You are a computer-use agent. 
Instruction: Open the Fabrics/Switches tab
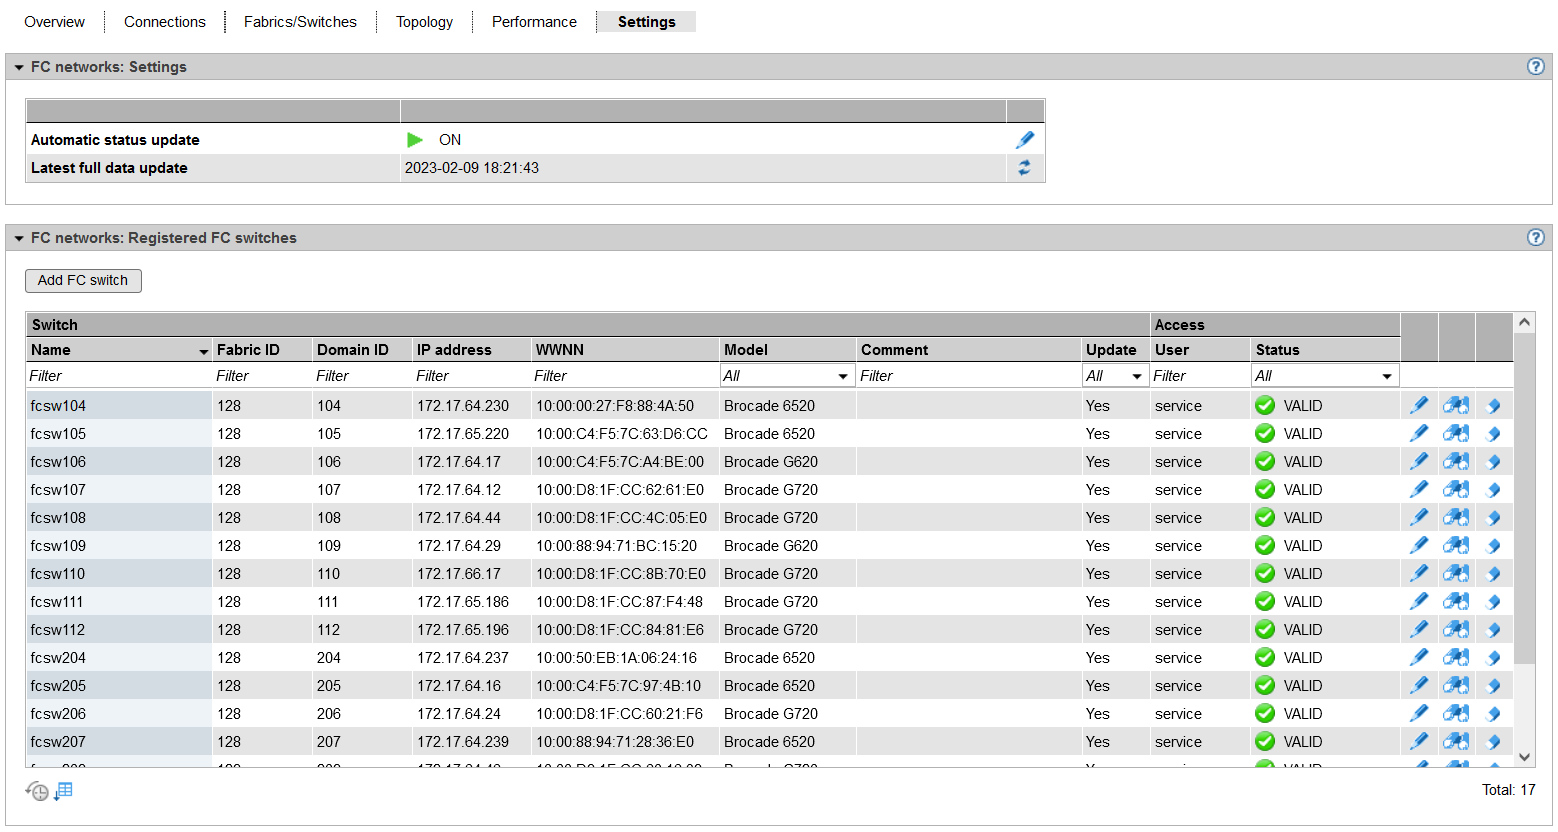300,22
